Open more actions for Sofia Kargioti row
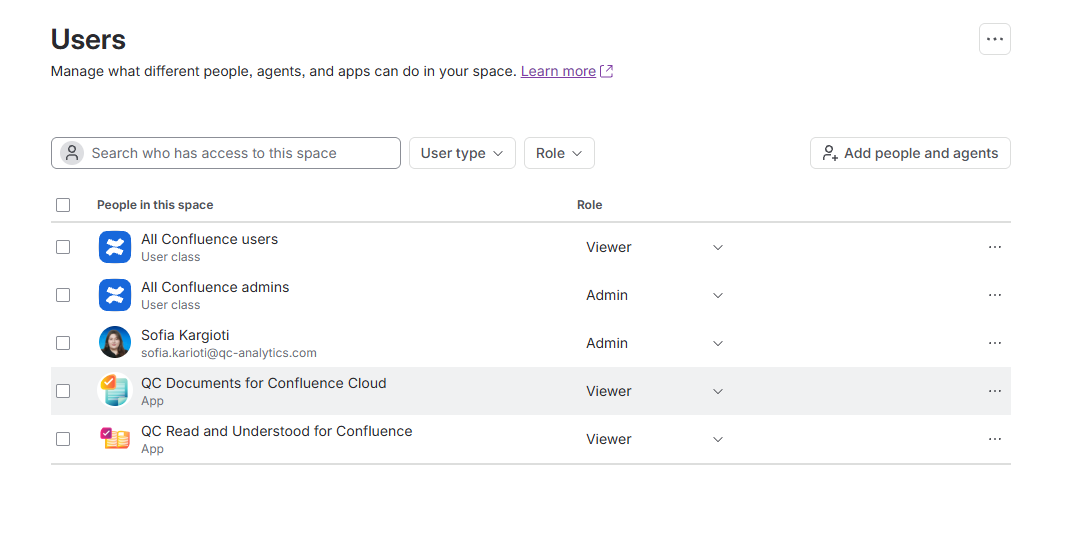Screen dimensions: 1084x547 point(994,343)
